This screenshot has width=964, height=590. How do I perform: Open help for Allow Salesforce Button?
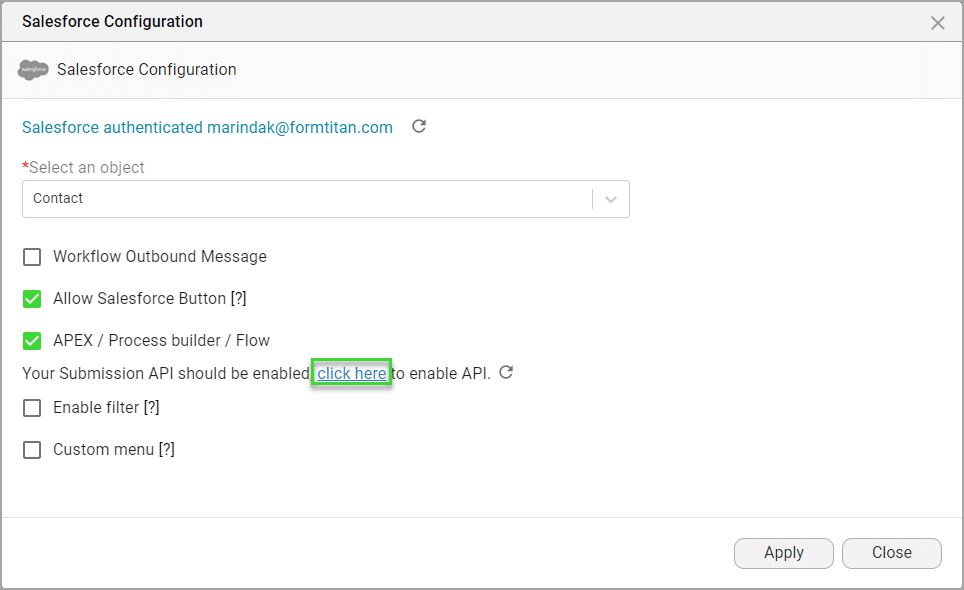click(x=238, y=299)
